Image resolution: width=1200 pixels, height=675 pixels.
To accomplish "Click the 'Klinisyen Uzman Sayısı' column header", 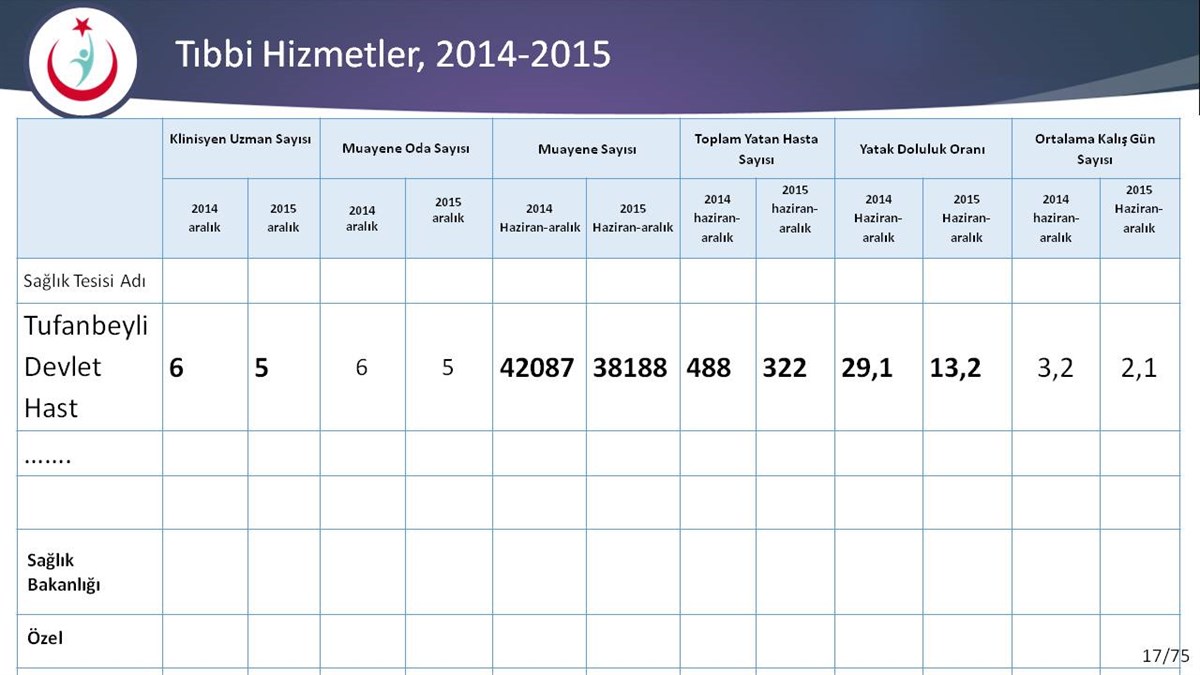I will (x=241, y=139).
